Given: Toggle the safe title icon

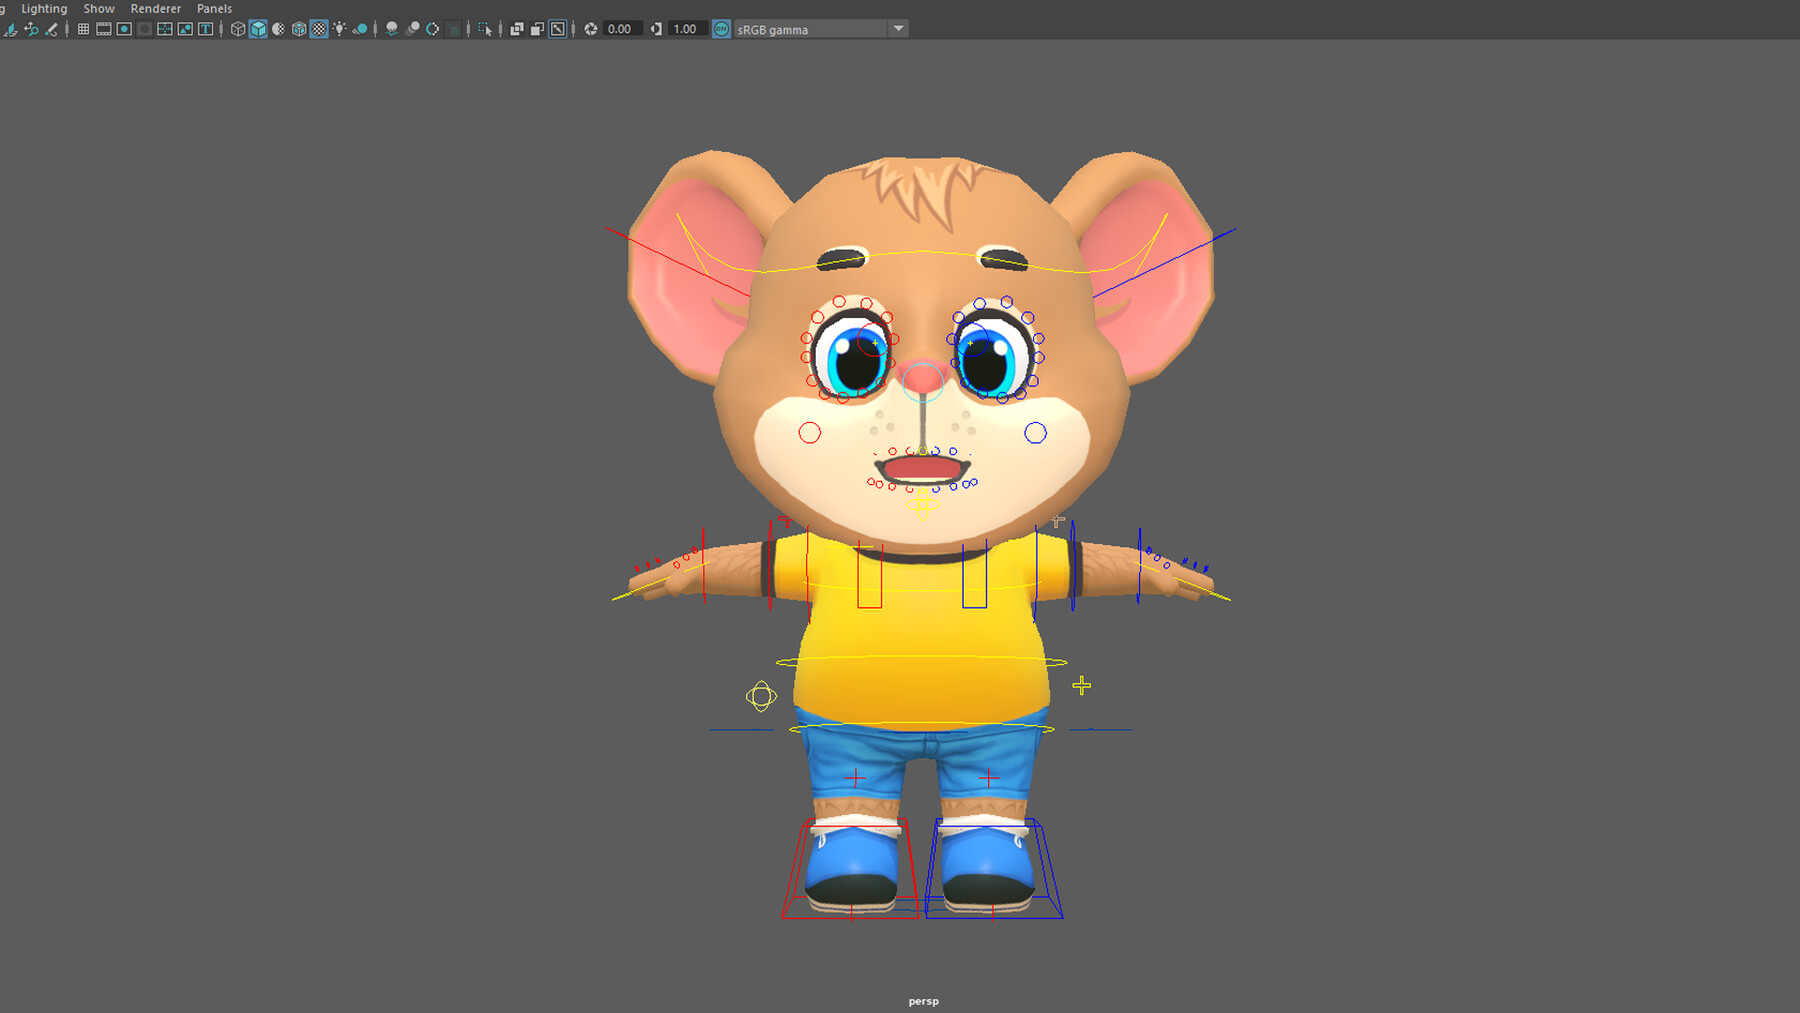Looking at the screenshot, I should pos(205,29).
